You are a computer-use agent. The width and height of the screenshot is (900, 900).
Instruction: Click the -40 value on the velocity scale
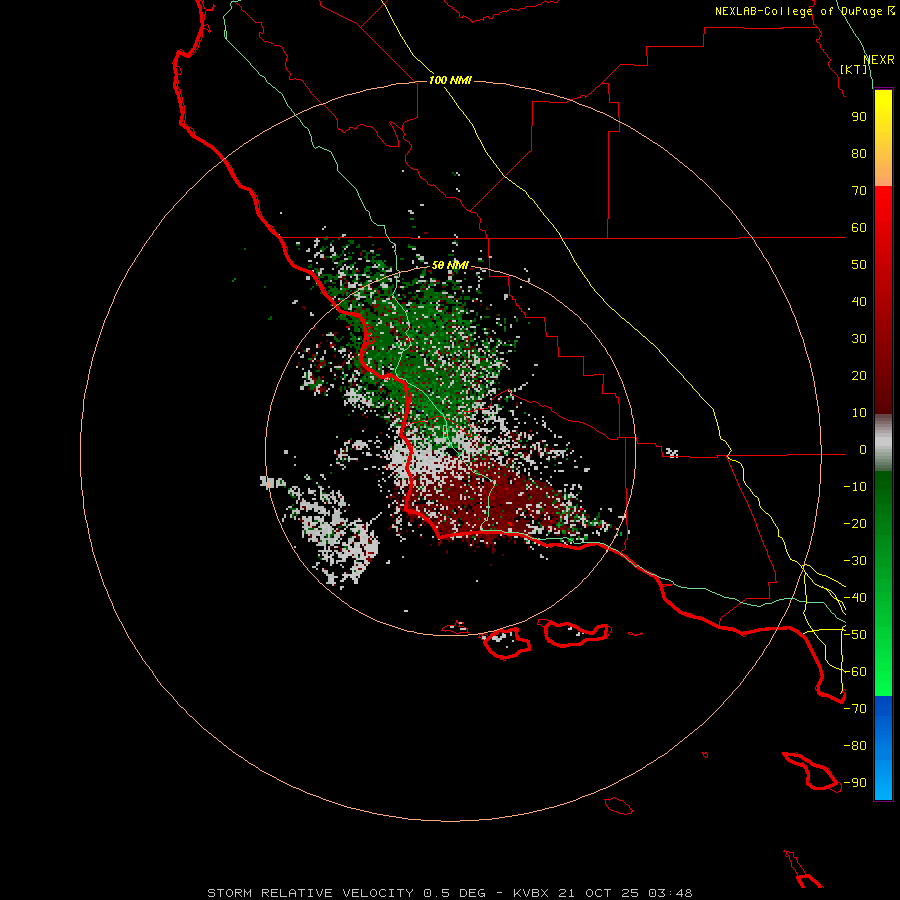click(x=855, y=598)
